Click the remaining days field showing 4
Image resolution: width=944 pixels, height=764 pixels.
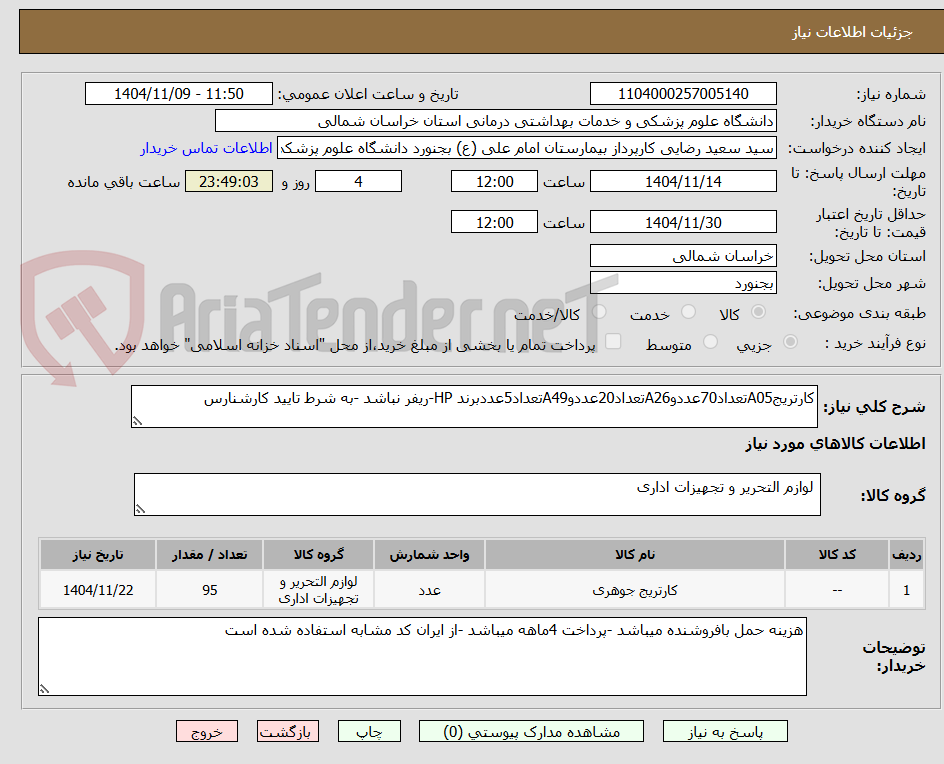(x=358, y=181)
